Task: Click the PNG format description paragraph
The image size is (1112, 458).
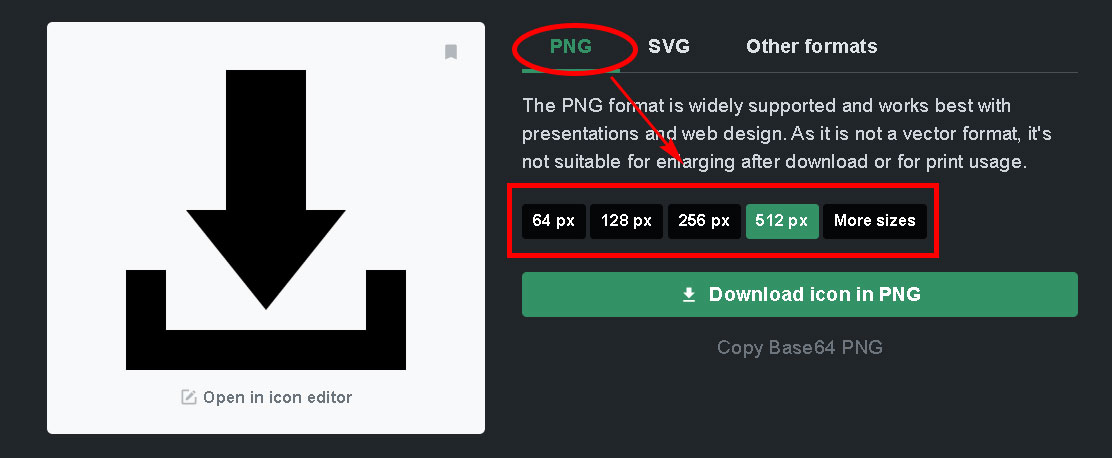Action: click(774, 134)
